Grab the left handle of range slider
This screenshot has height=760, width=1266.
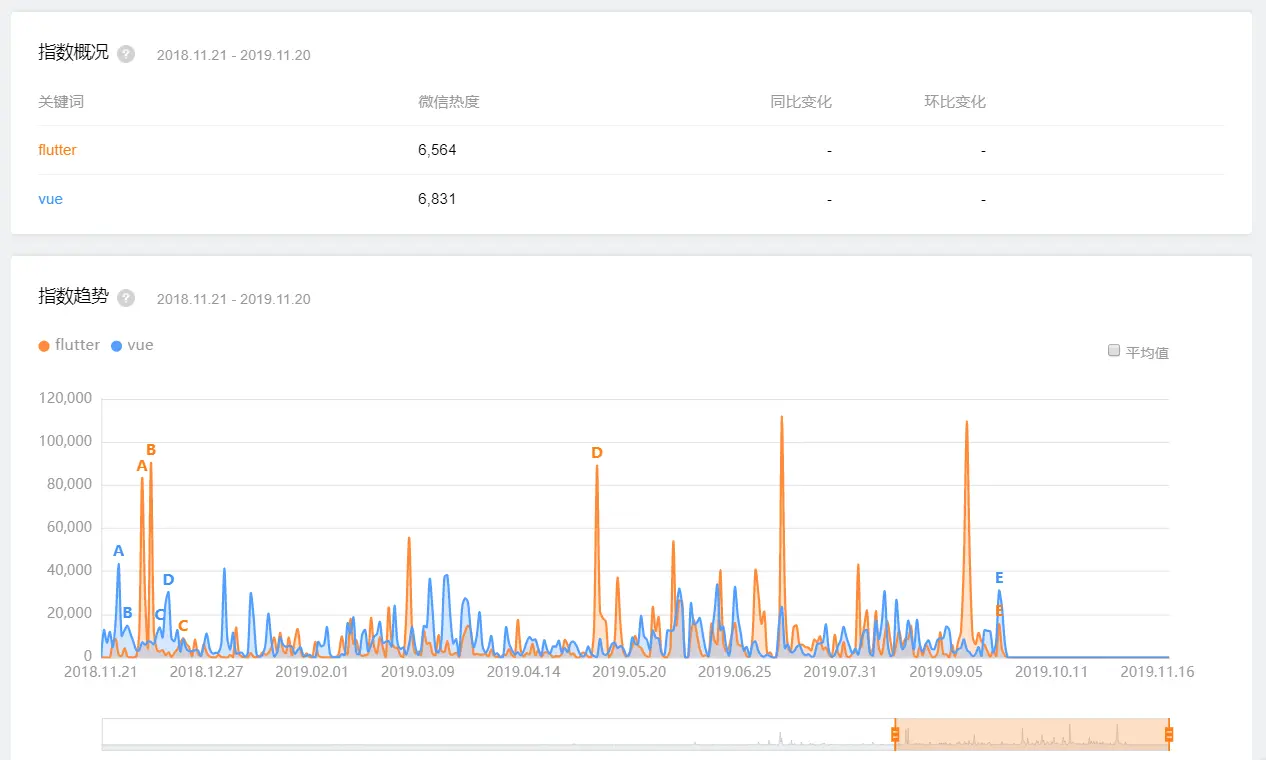pos(895,735)
